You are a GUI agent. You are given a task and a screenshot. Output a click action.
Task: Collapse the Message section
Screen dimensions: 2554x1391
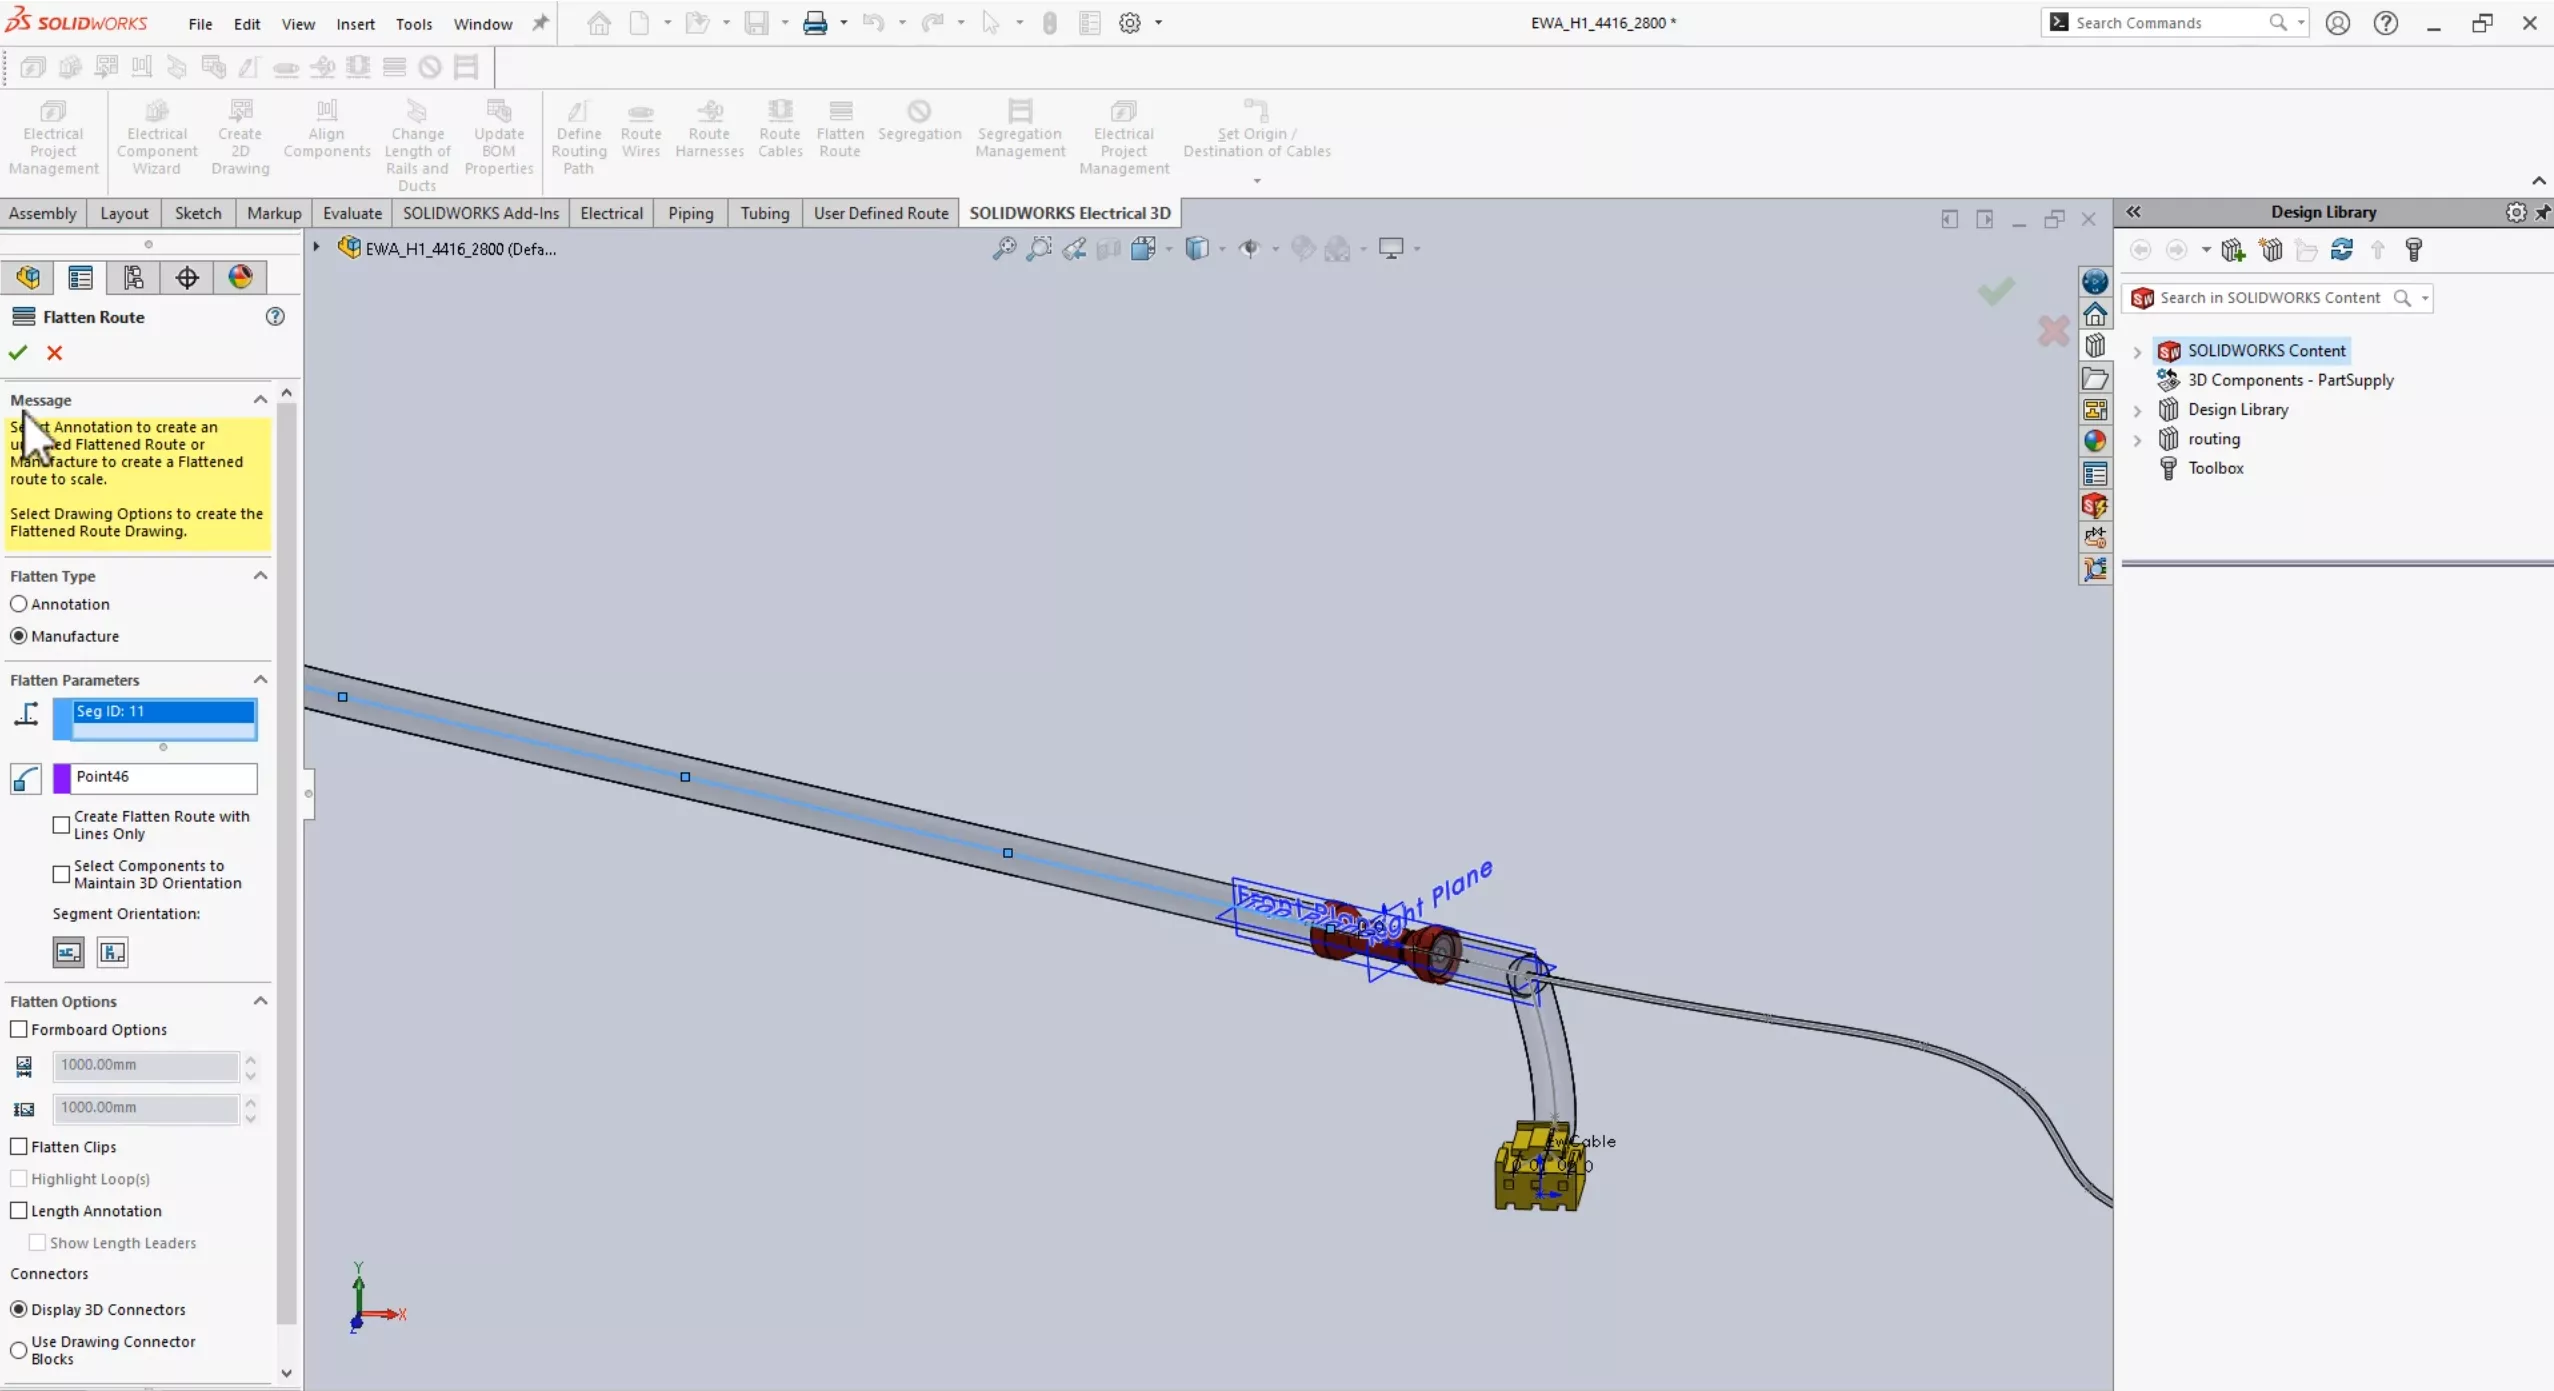pos(260,397)
